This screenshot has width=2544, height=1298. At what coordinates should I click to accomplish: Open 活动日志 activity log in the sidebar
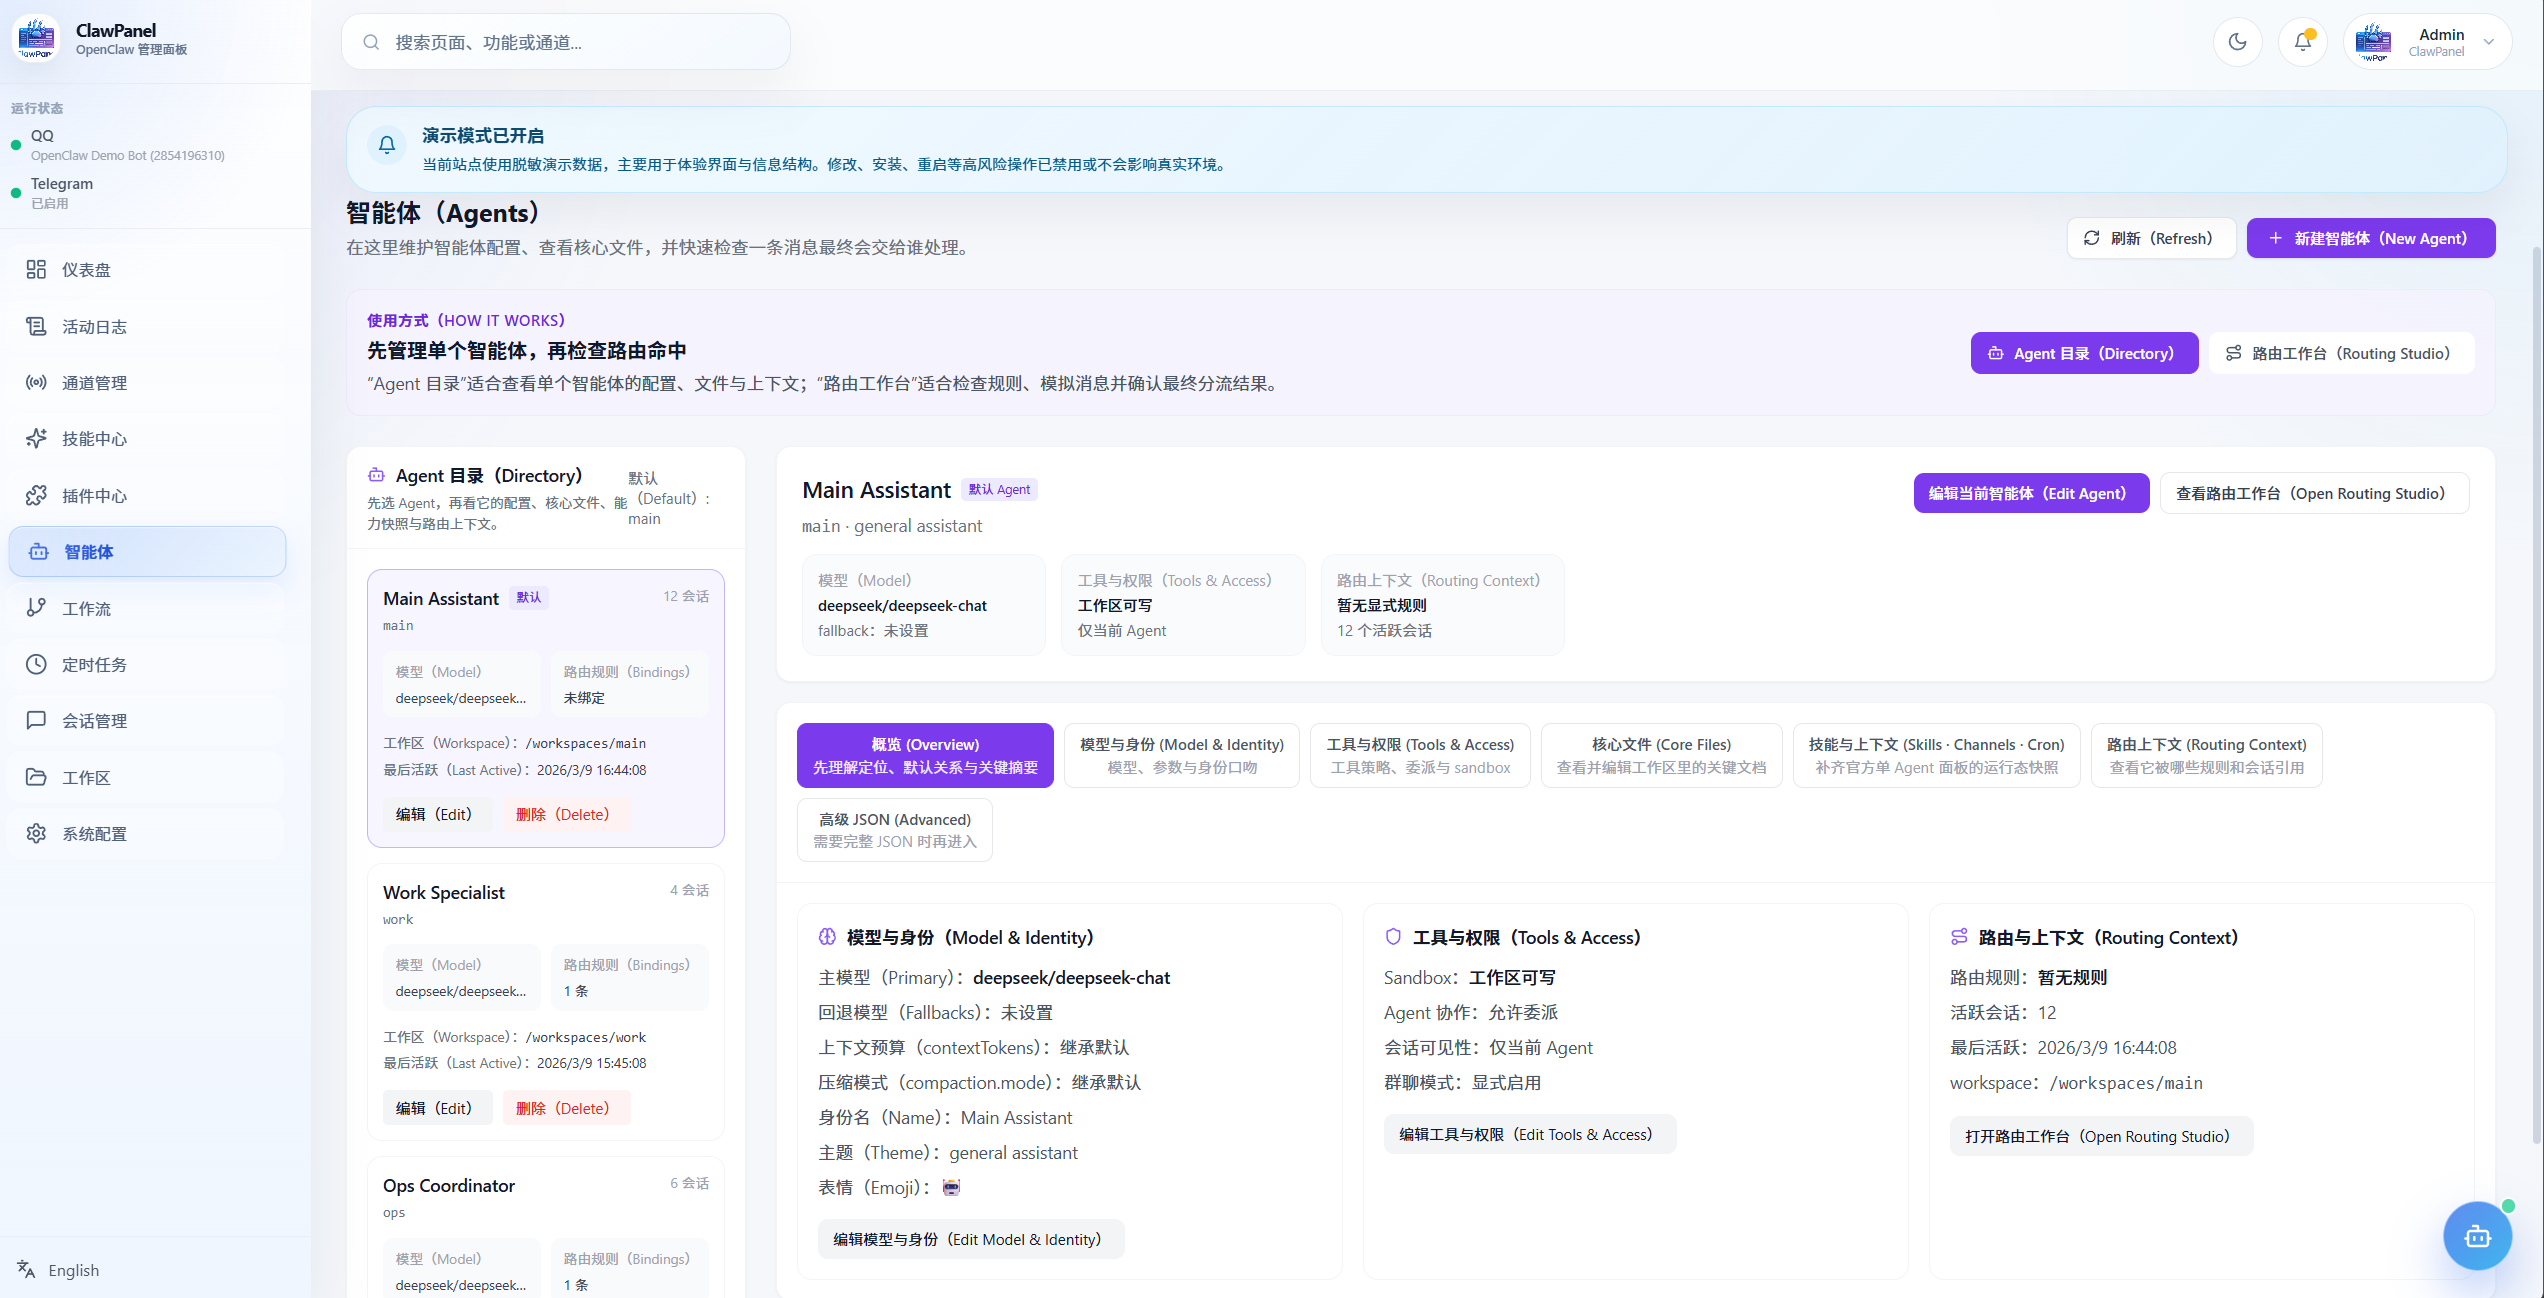(147, 326)
